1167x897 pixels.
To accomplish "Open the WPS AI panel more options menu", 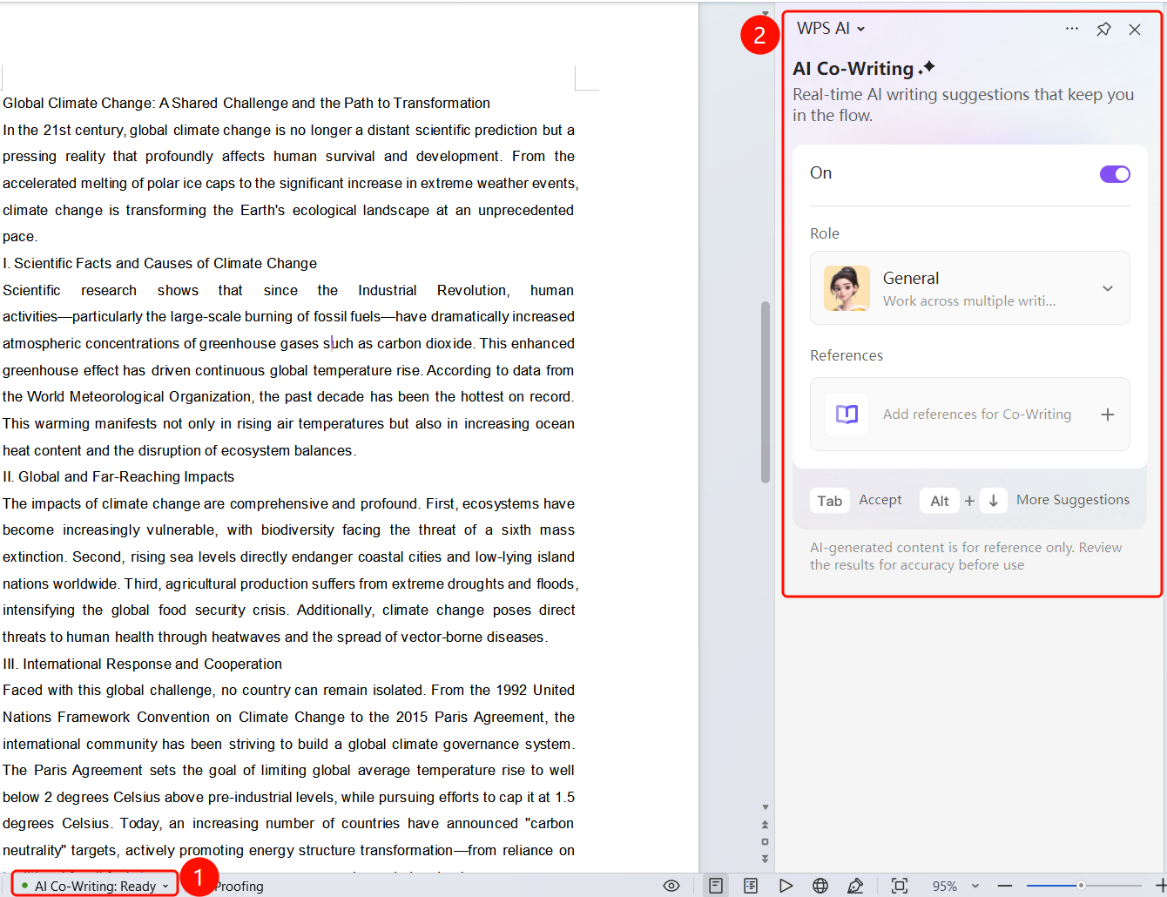I will [x=1071, y=29].
